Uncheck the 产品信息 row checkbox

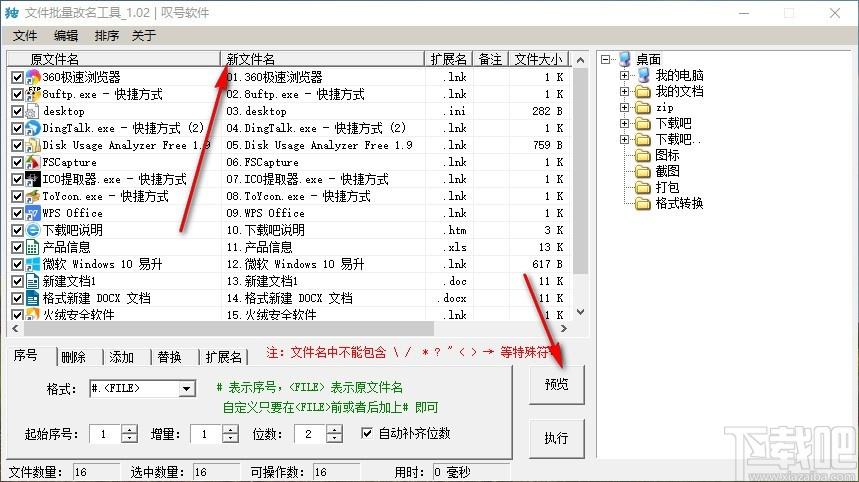[x=17, y=247]
